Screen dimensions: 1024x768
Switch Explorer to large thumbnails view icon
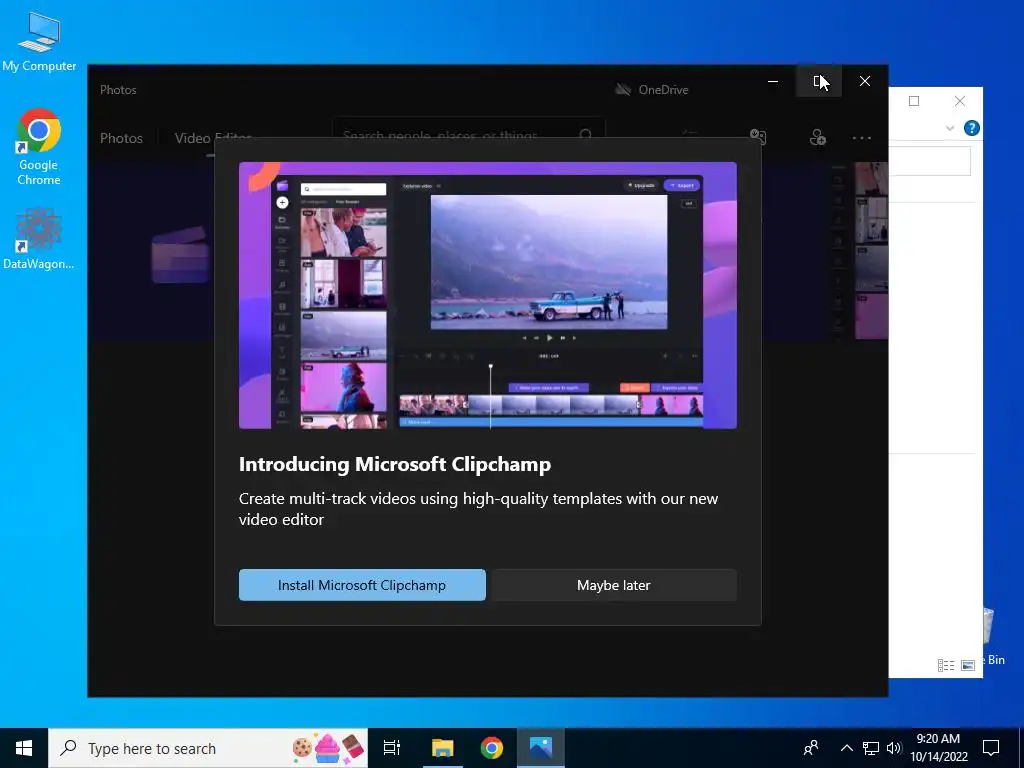click(x=968, y=665)
